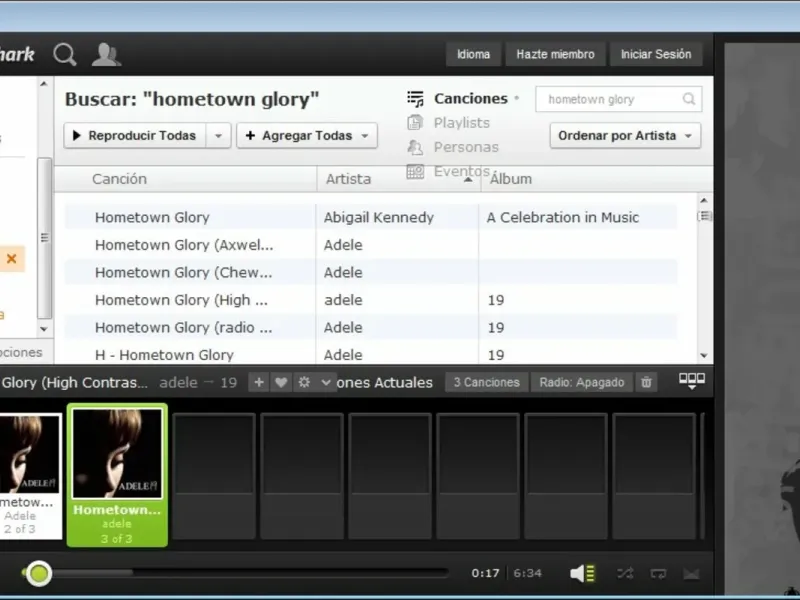Open Reproducir Todas dropdown arrow
The width and height of the screenshot is (800, 600).
click(218, 136)
